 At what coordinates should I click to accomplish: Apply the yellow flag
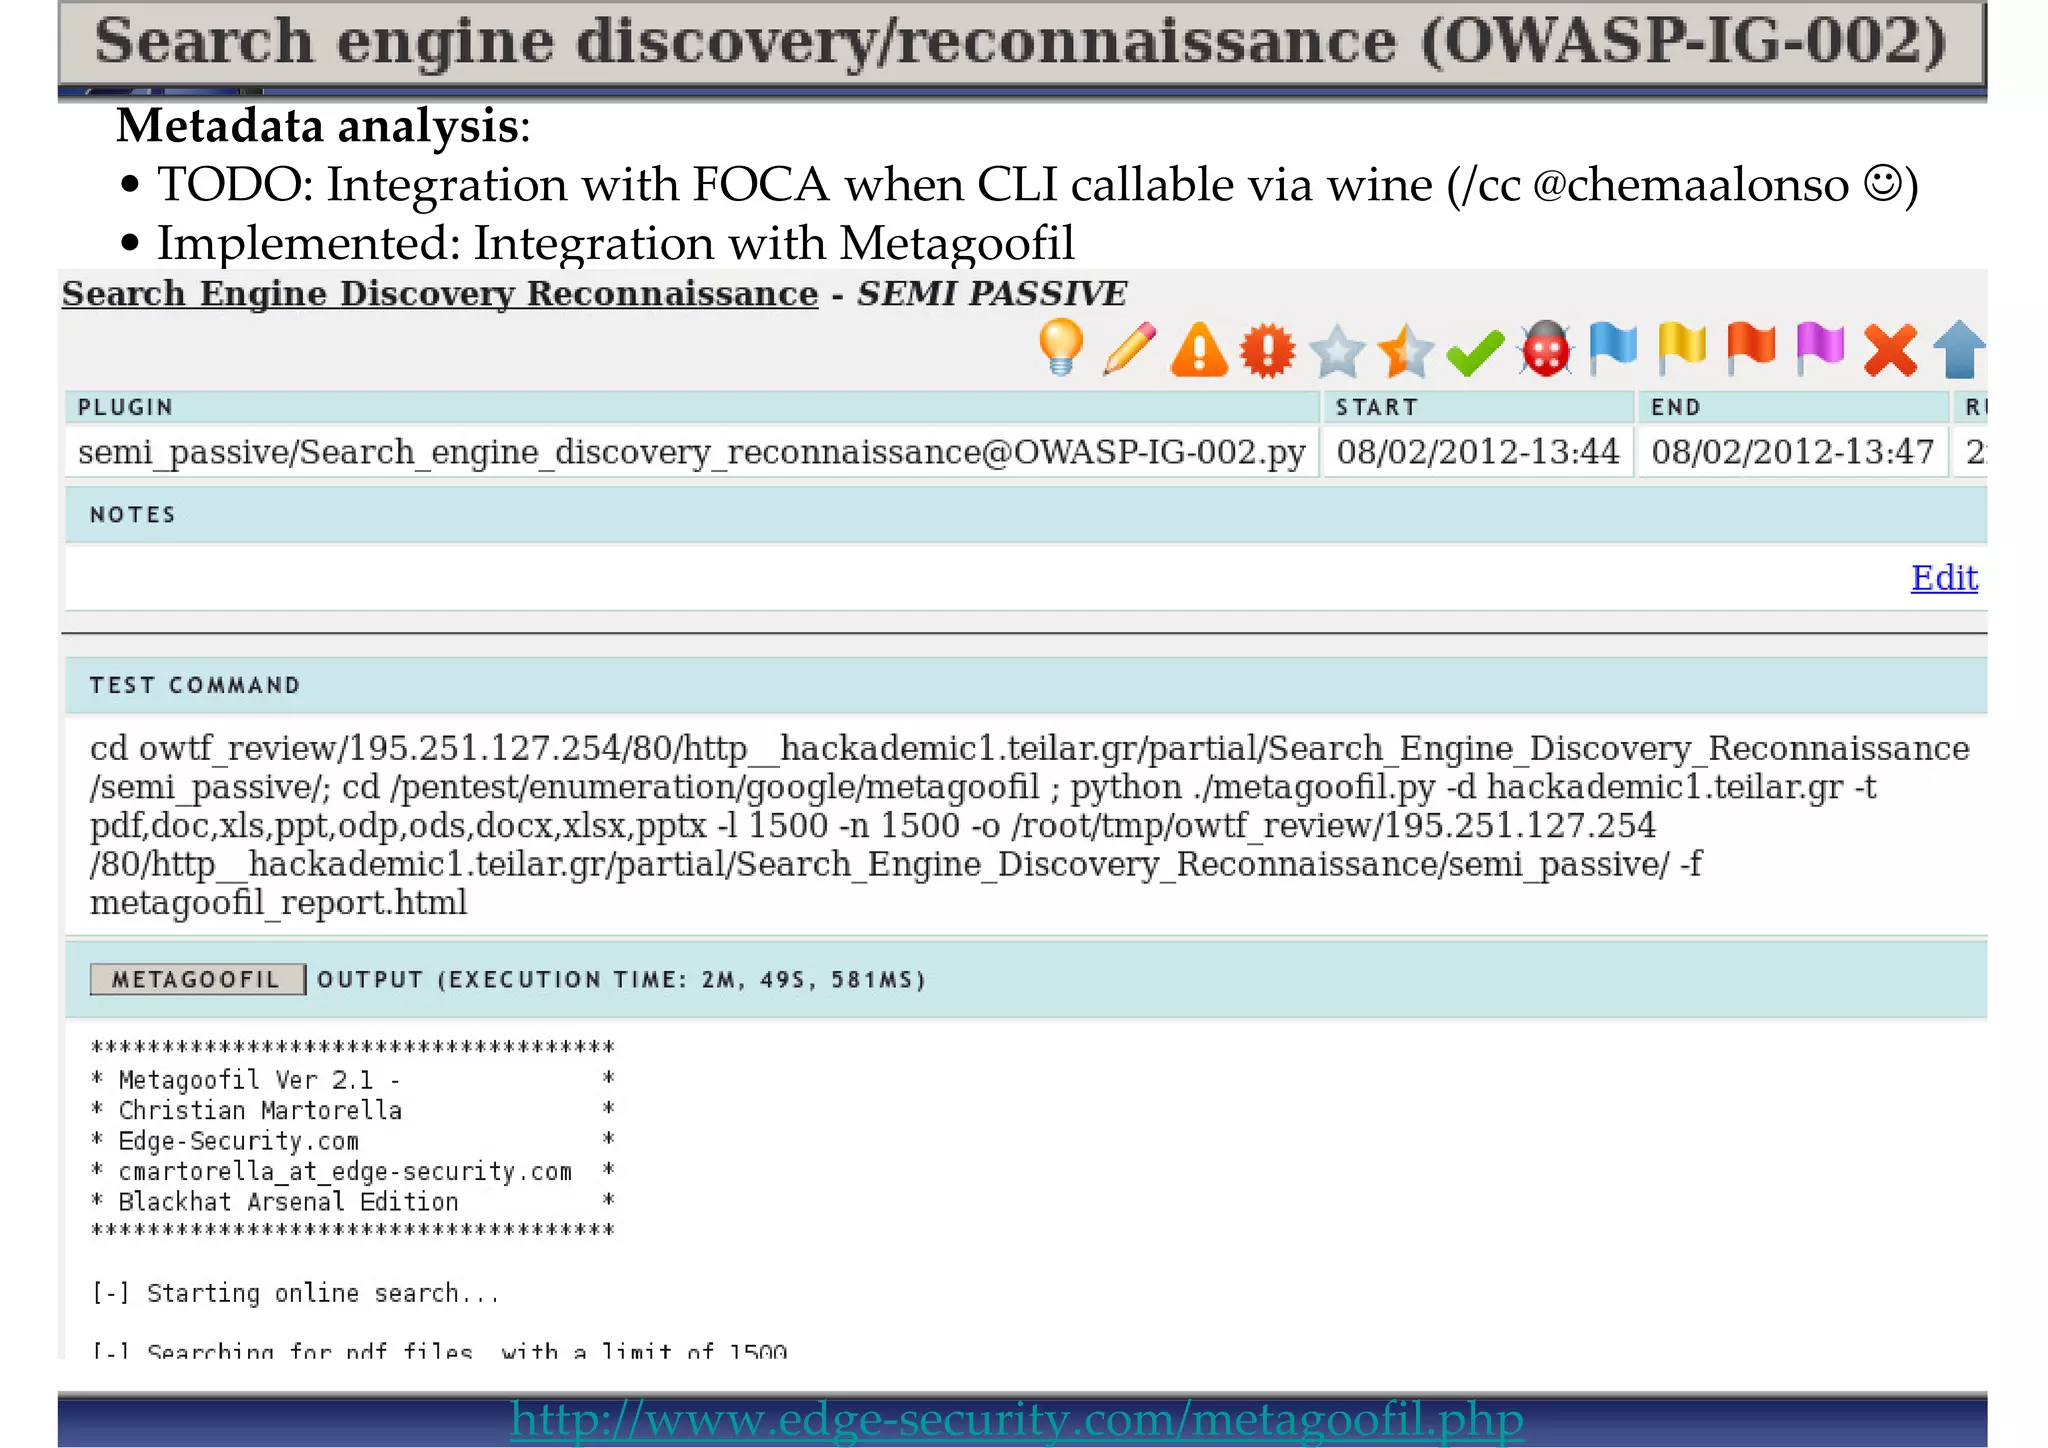coord(1682,349)
